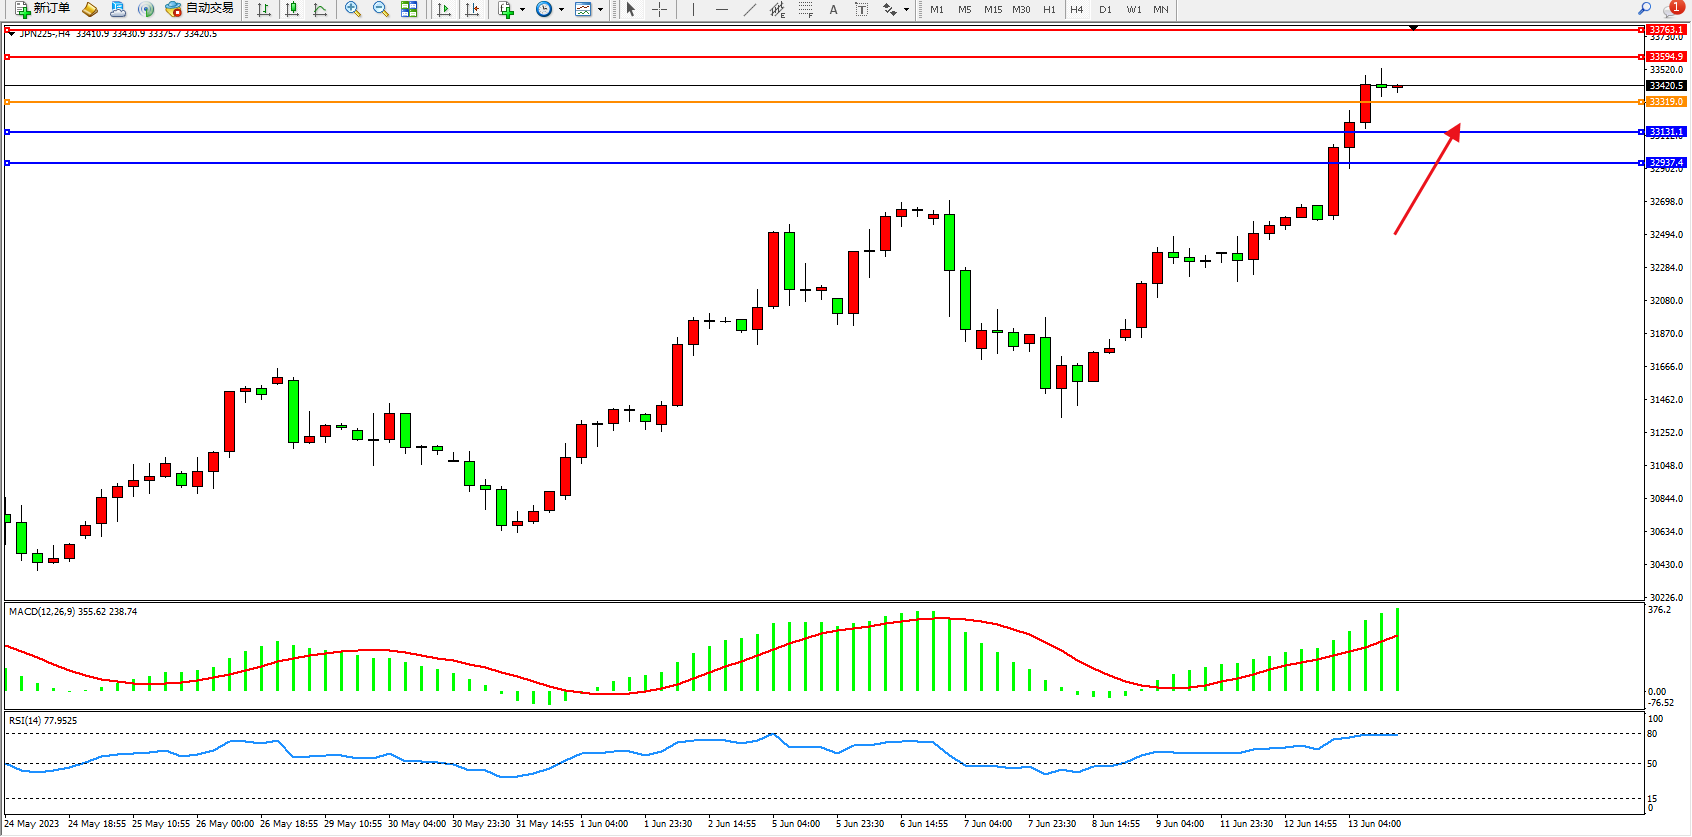Image resolution: width=1692 pixels, height=837 pixels.
Task: Open the search magnifier in top right
Action: click(1644, 8)
